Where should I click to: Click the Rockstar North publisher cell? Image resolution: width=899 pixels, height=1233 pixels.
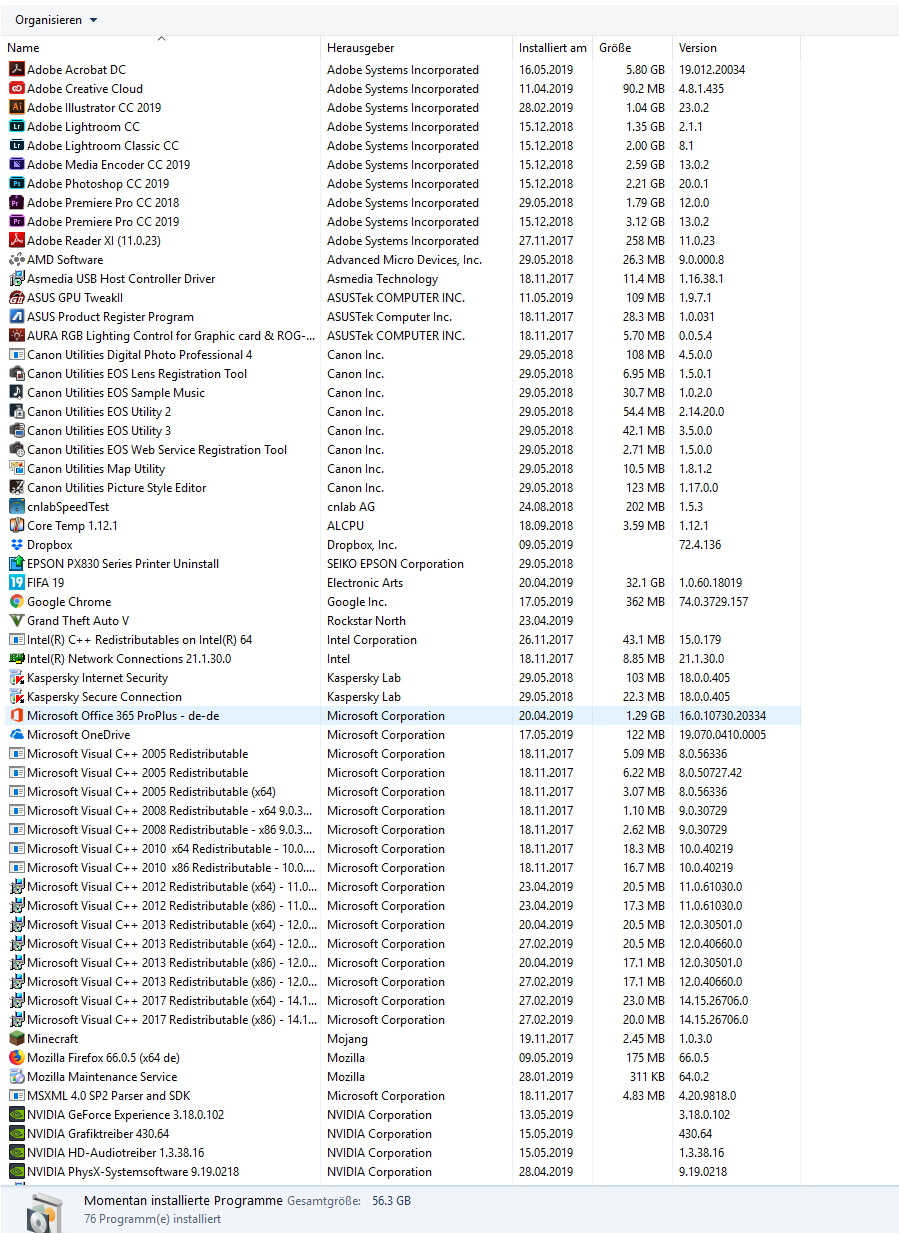pos(366,621)
